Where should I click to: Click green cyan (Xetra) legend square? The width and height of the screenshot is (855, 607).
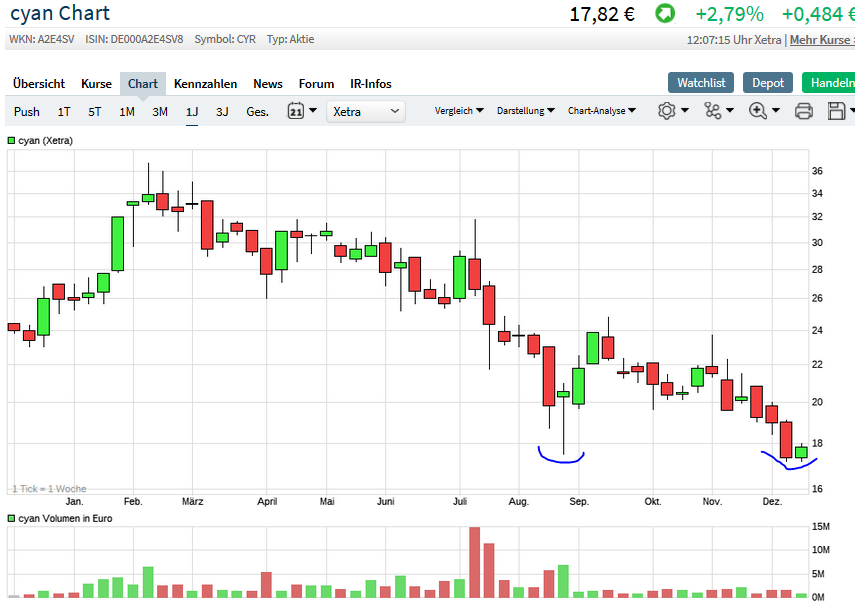point(11,141)
